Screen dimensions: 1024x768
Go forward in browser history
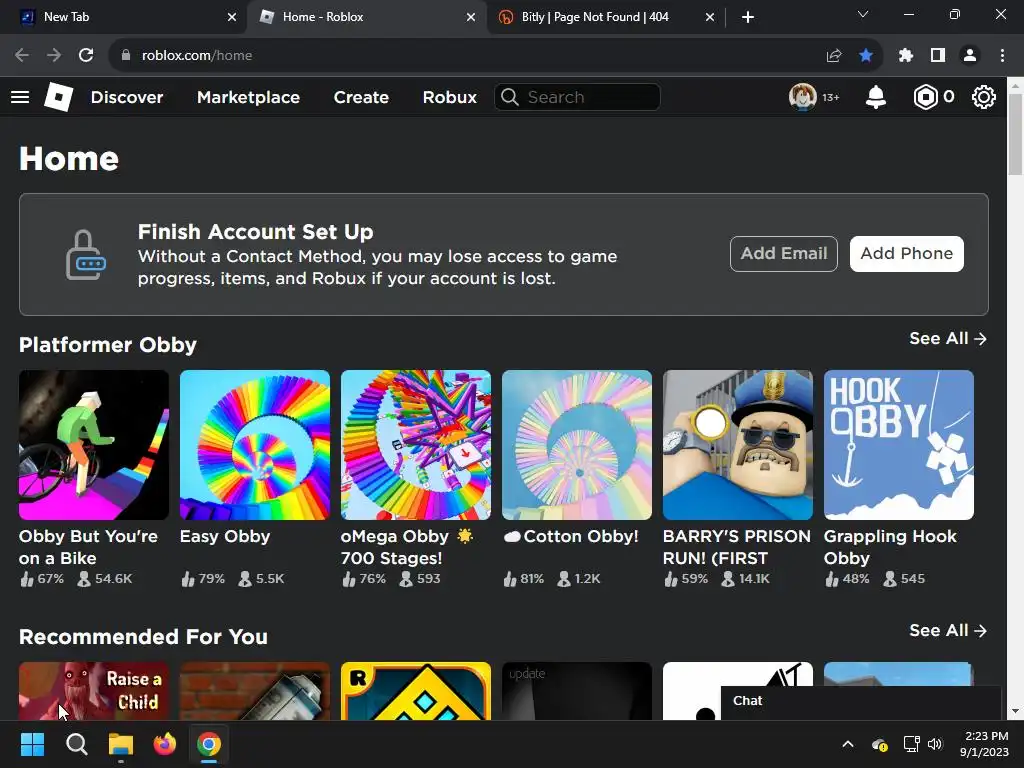[54, 56]
